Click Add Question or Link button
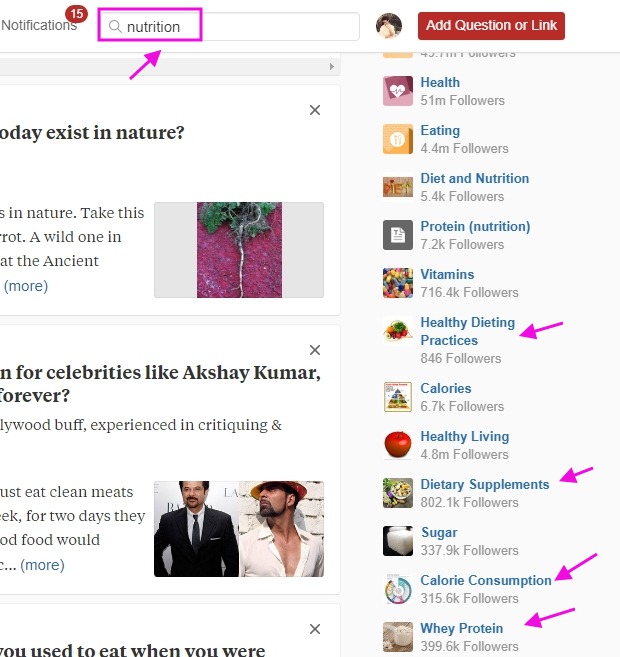Screen dimensions: 620x657 [x=491, y=26]
